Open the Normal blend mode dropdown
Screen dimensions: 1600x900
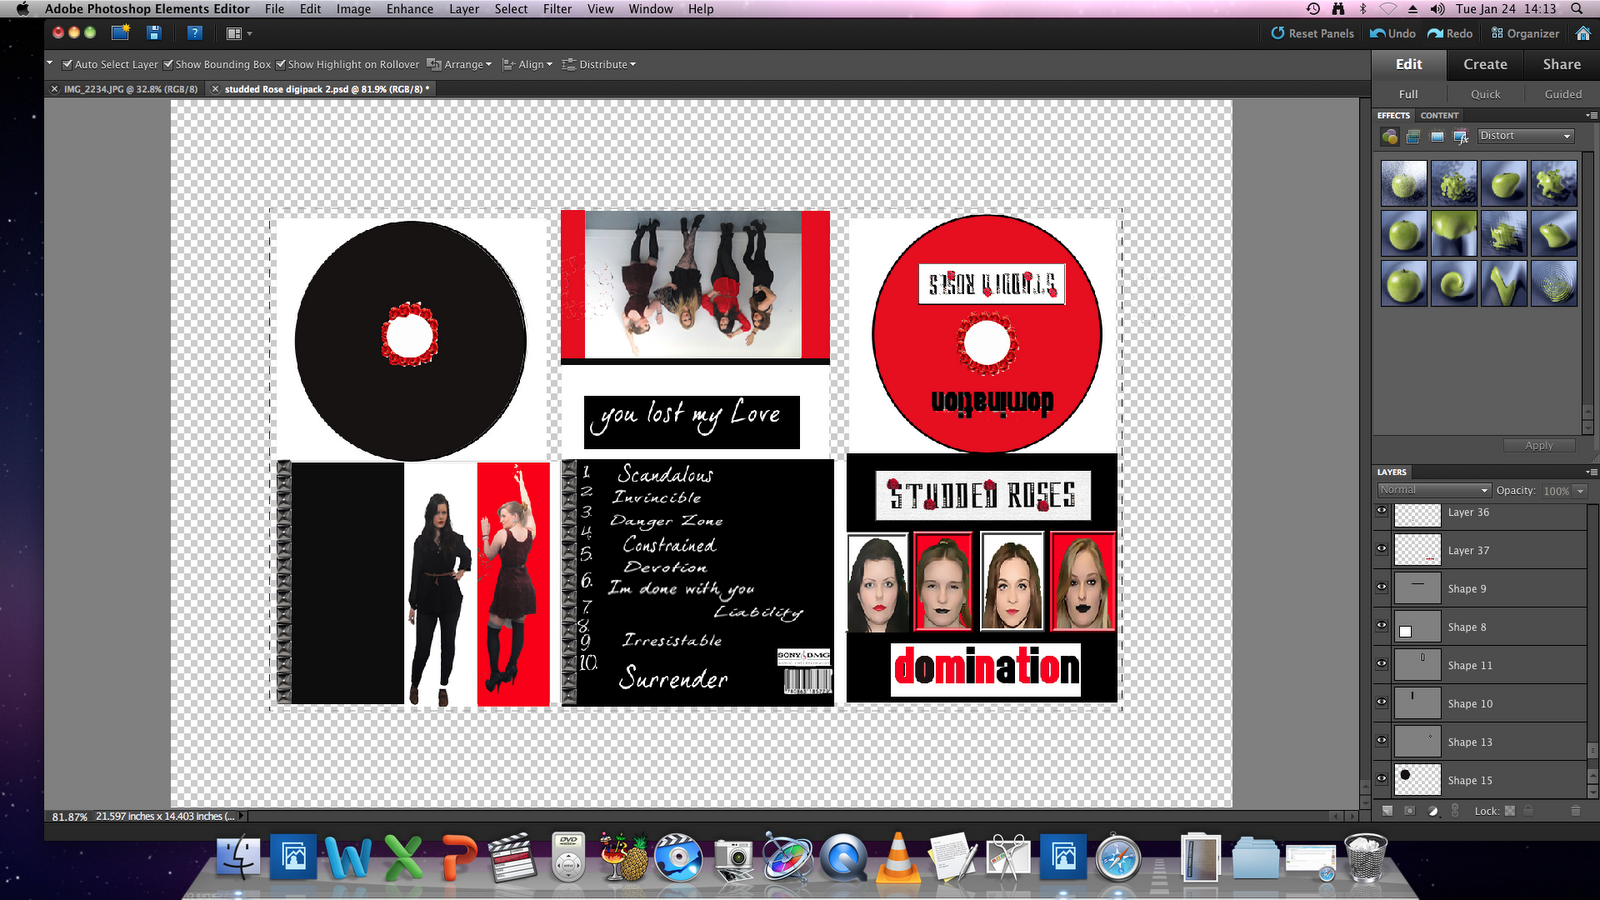tap(1434, 490)
